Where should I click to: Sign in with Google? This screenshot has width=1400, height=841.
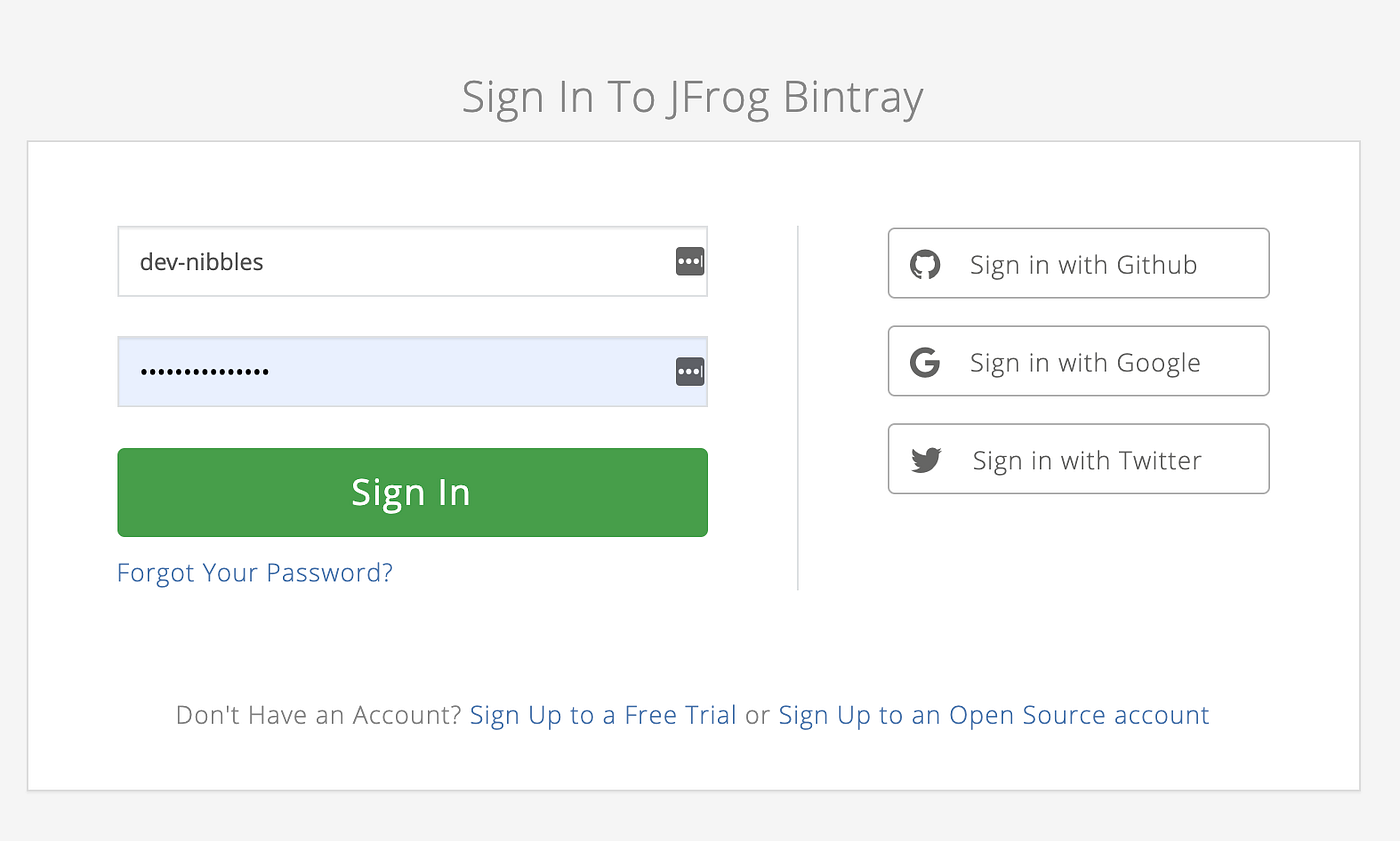pos(1078,361)
